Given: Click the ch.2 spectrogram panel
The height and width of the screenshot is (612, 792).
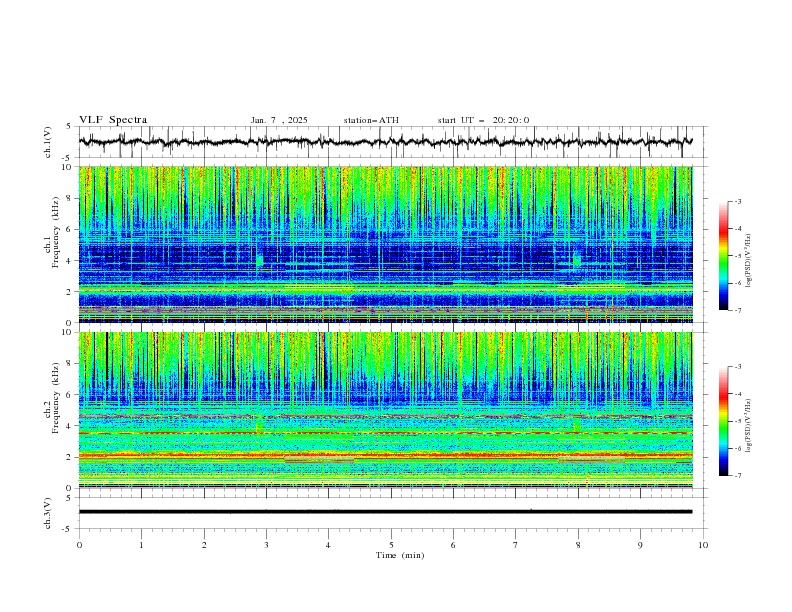Looking at the screenshot, I should (x=386, y=410).
